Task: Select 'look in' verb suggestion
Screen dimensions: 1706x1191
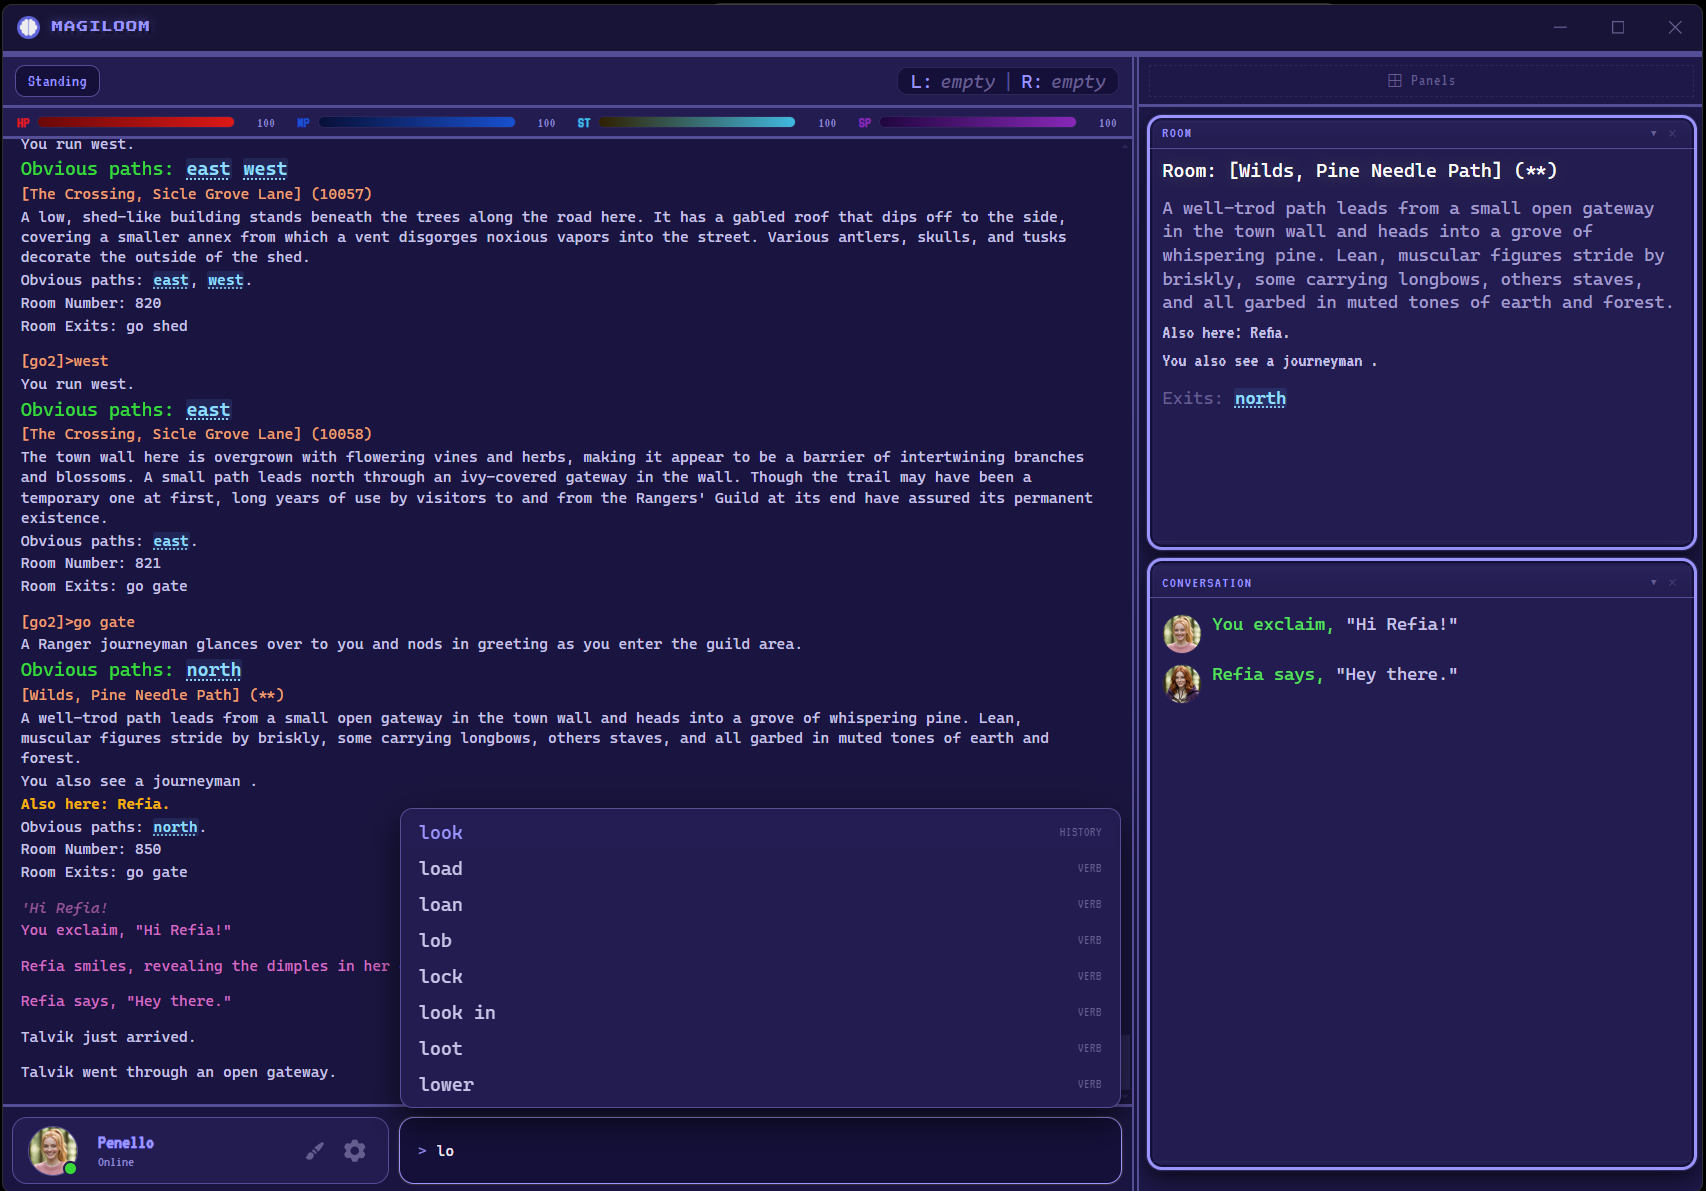Action: pos(760,1012)
